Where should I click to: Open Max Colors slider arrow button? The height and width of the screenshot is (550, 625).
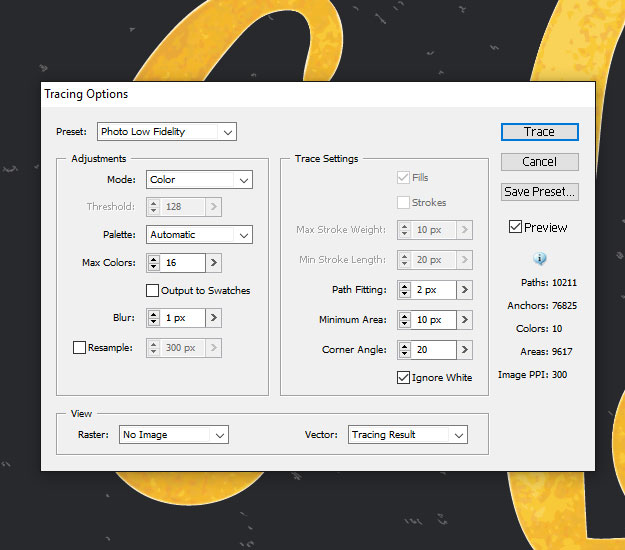click(x=214, y=263)
